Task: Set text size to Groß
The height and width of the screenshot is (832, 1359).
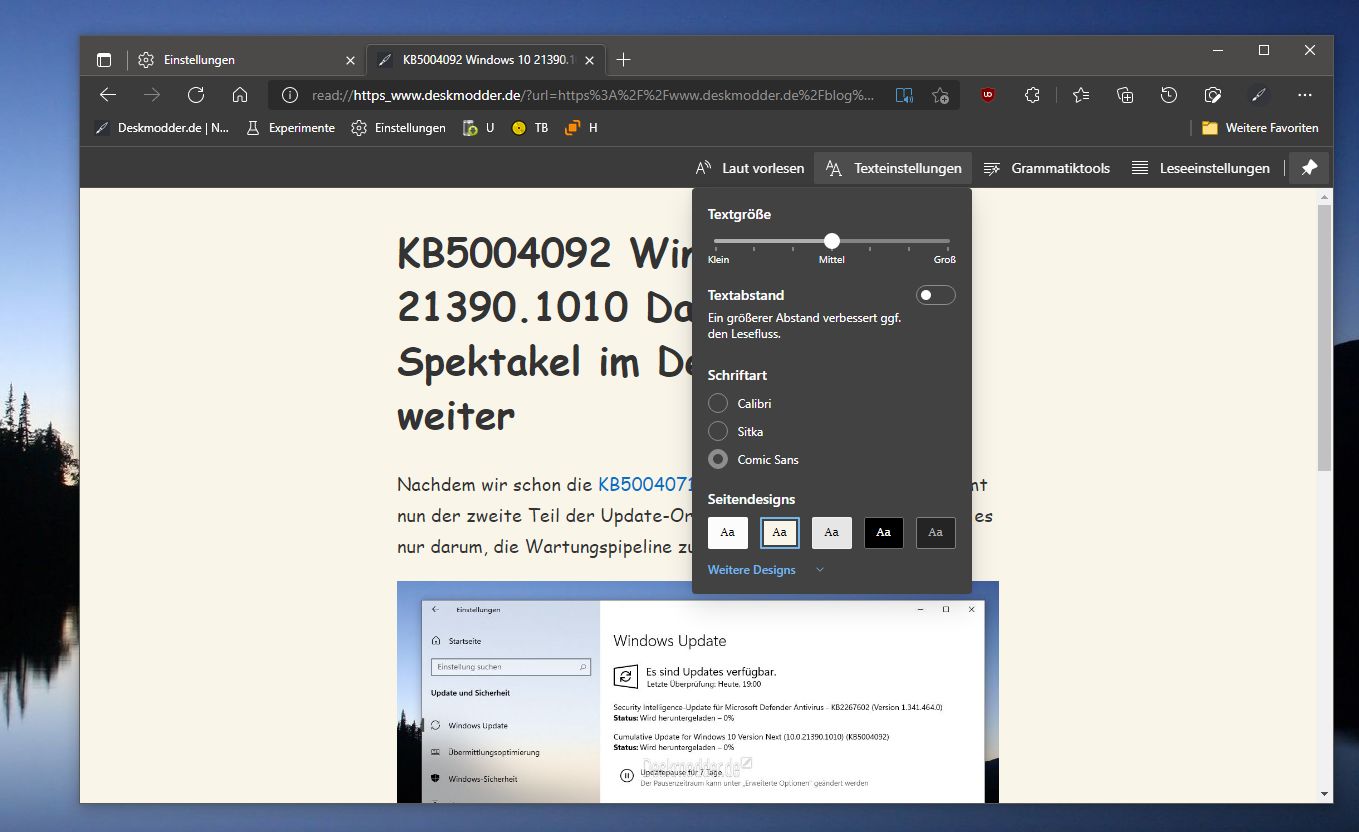Action: pyautogui.click(x=945, y=259)
